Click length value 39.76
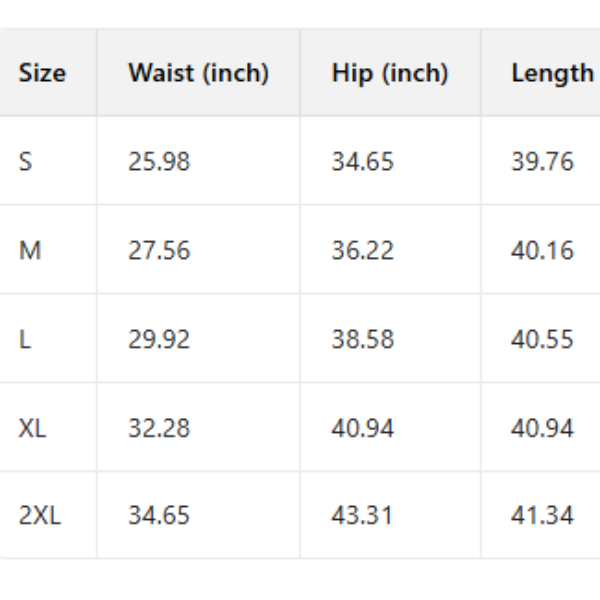 [x=542, y=161]
